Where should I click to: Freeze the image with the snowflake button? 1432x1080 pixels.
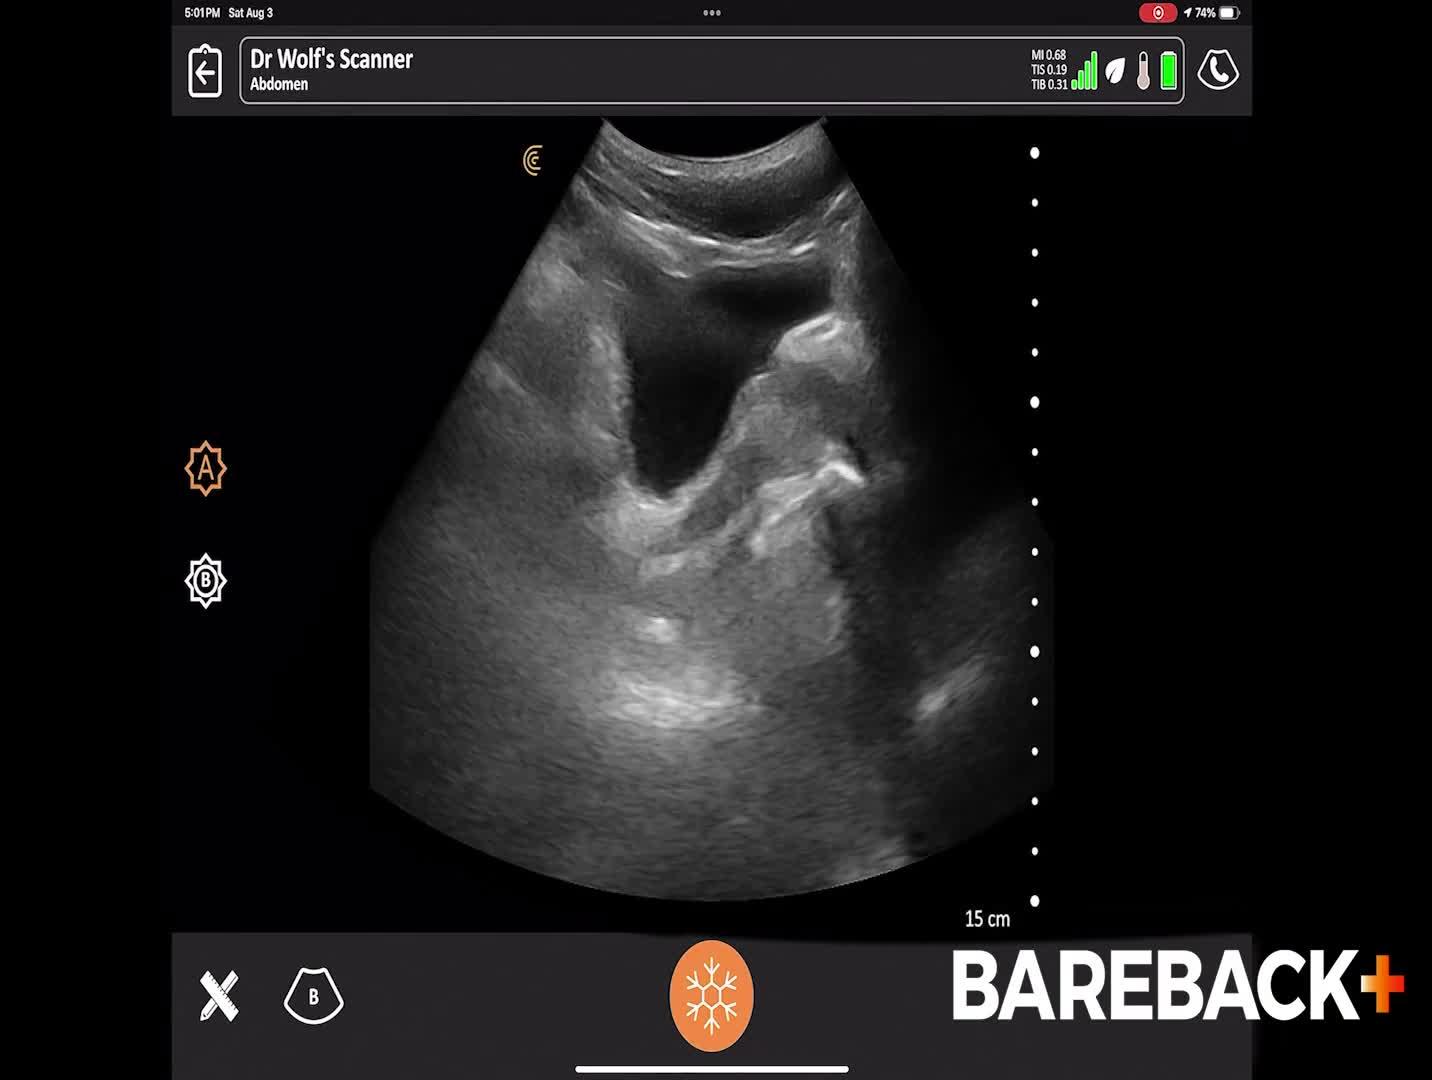pyautogui.click(x=711, y=995)
